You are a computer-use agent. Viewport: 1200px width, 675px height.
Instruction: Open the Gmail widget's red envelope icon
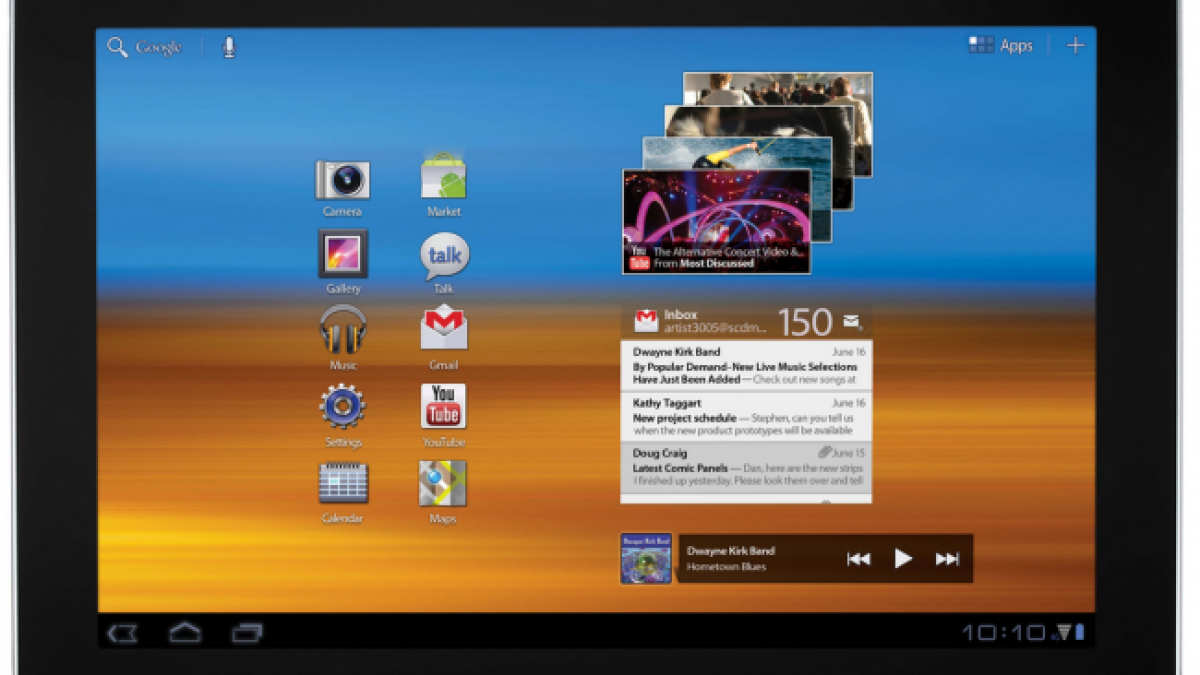click(646, 321)
